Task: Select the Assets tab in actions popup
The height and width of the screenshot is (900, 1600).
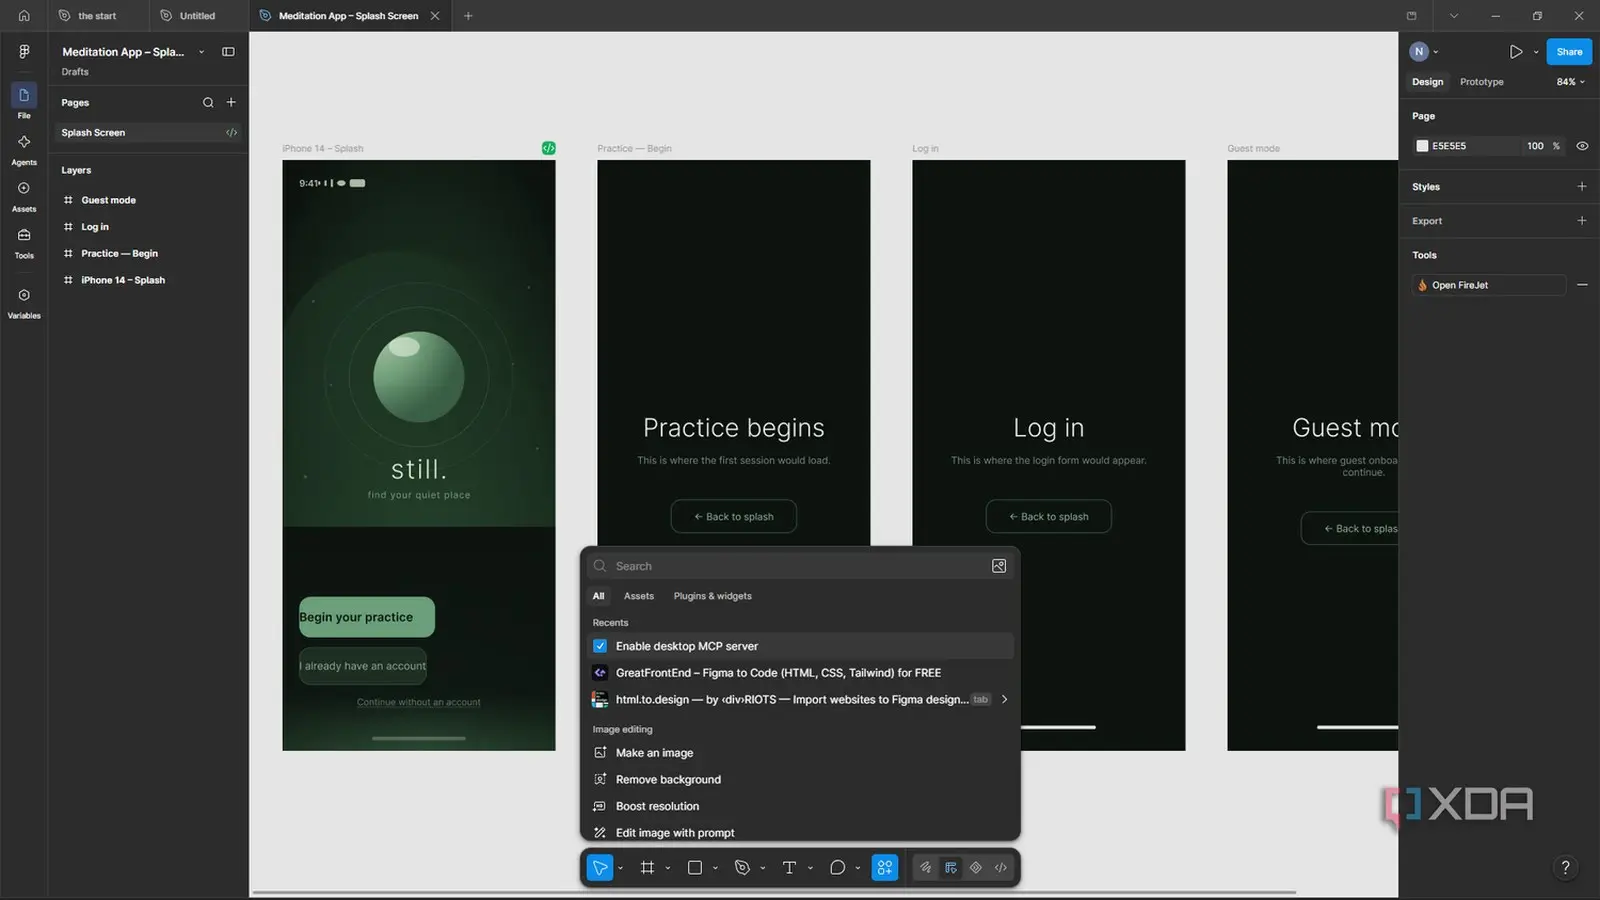Action: click(x=639, y=596)
